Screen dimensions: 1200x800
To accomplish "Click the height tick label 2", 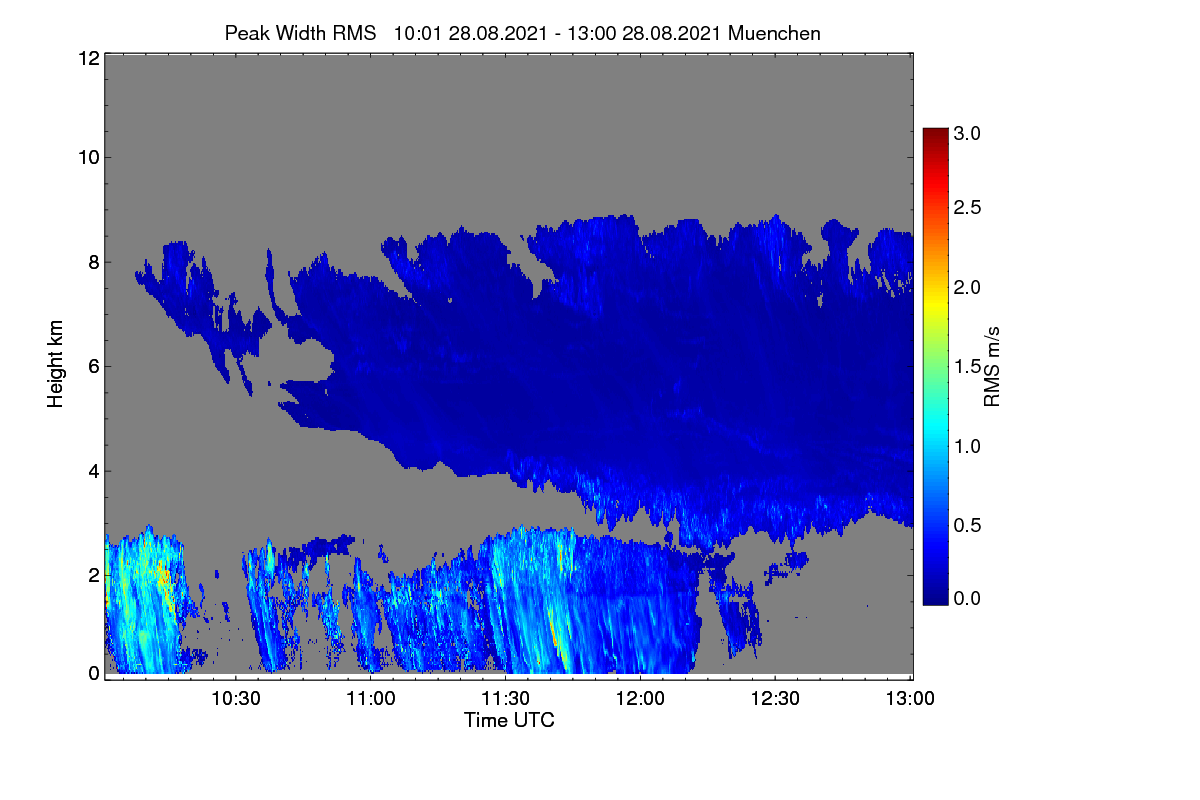I will [x=93, y=575].
